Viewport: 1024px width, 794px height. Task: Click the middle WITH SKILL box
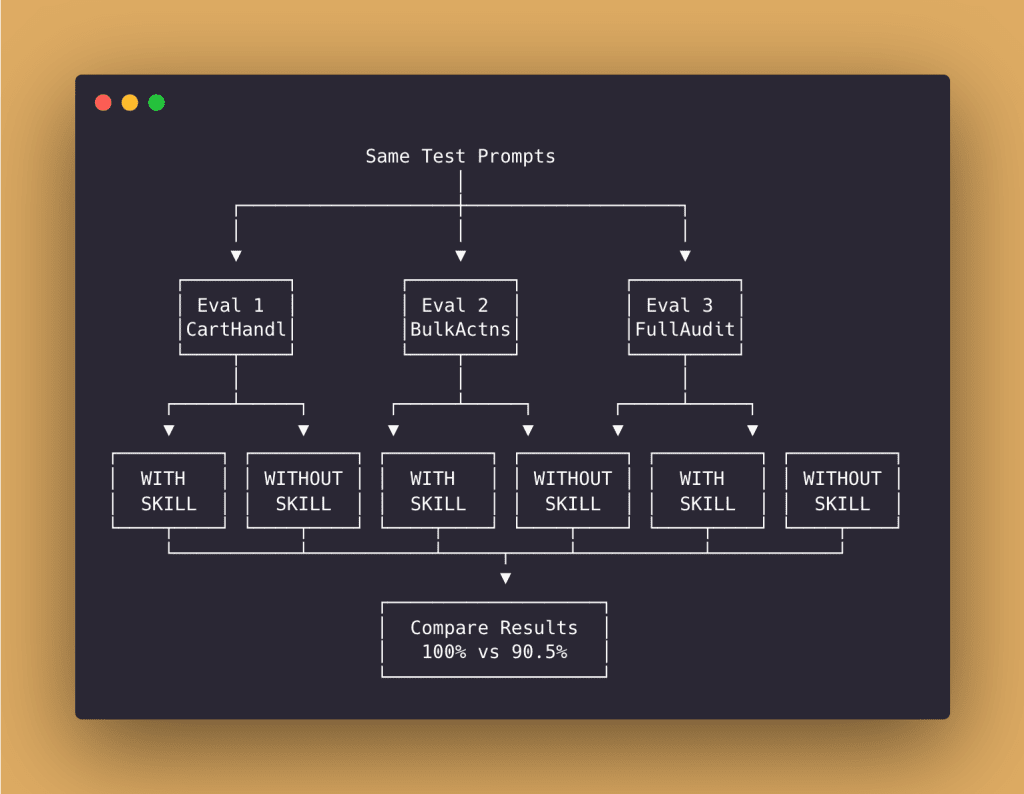click(438, 491)
